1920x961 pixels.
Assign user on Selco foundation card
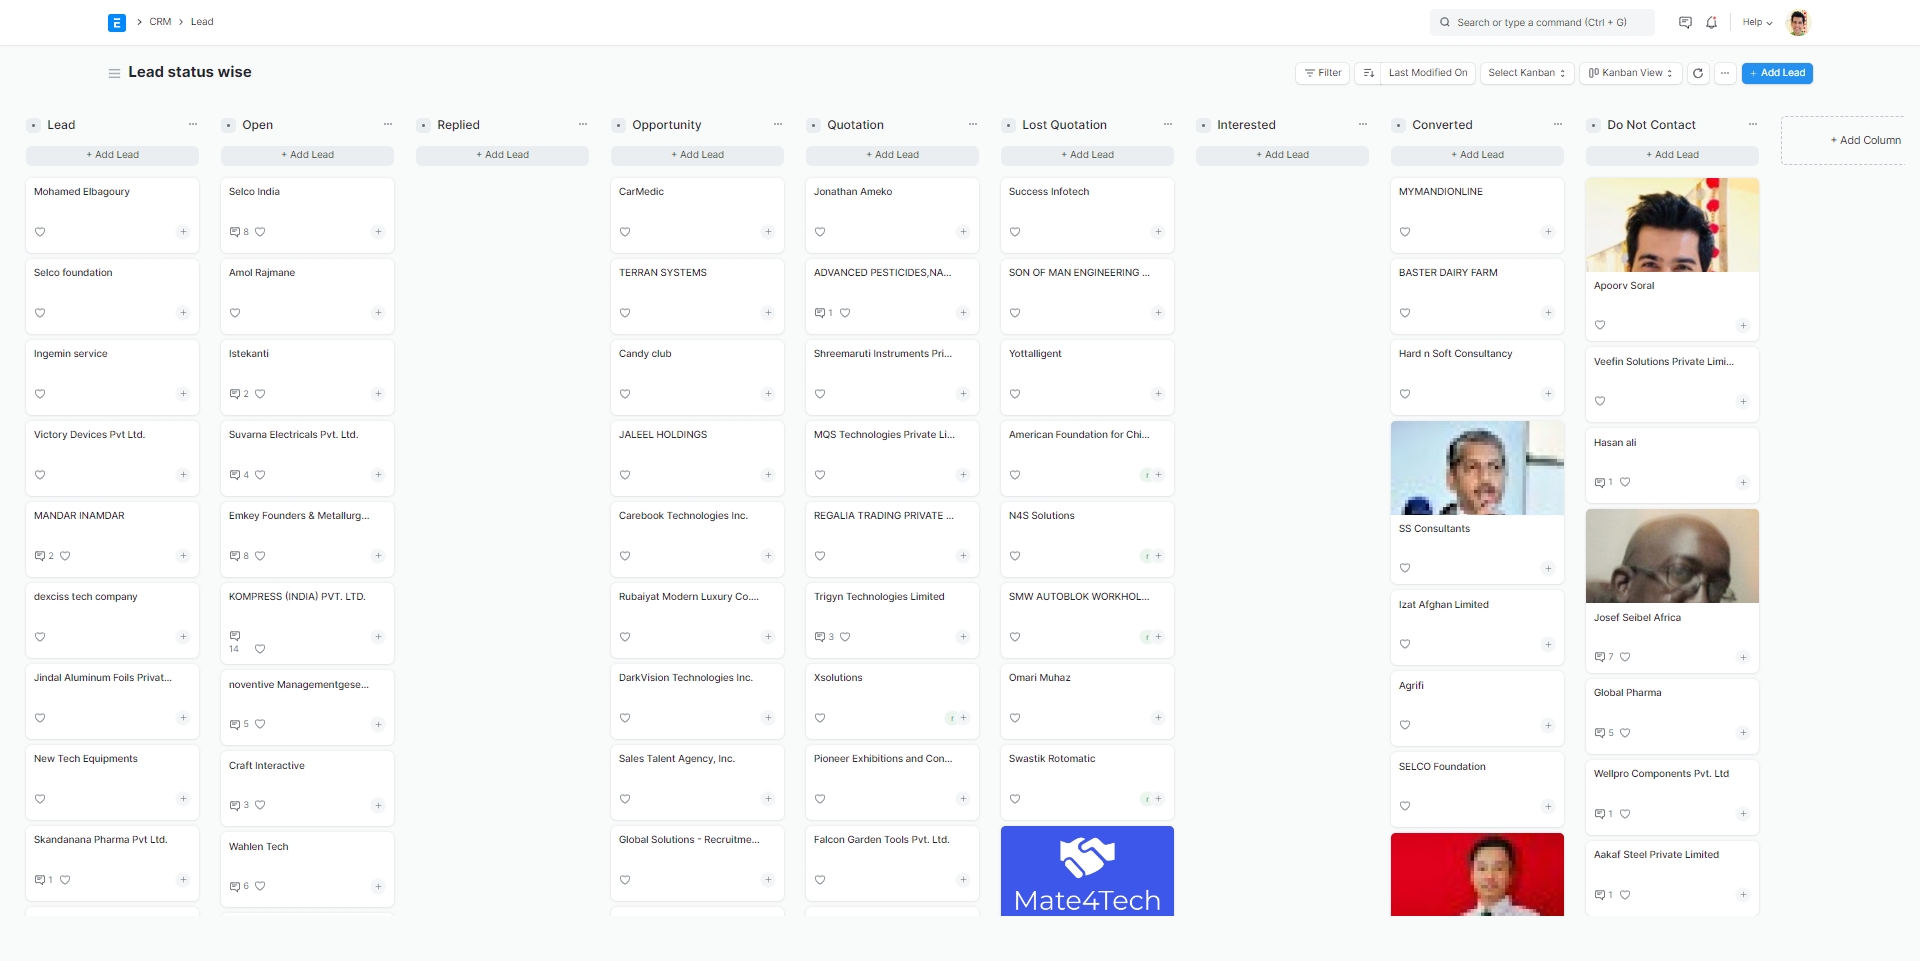click(x=183, y=313)
